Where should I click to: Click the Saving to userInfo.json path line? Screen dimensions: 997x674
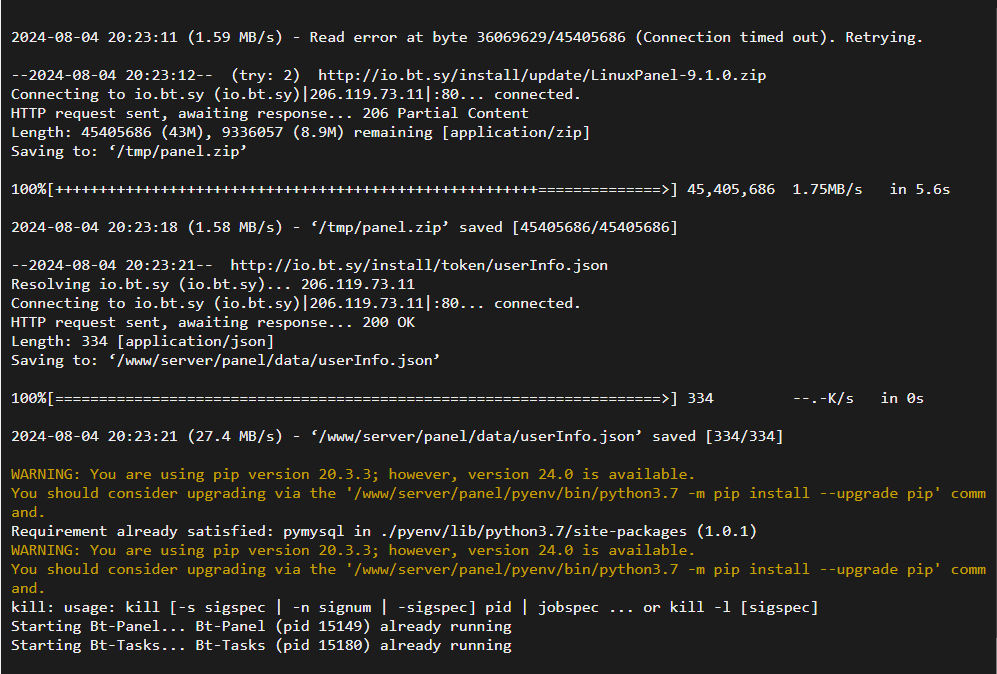(x=226, y=360)
